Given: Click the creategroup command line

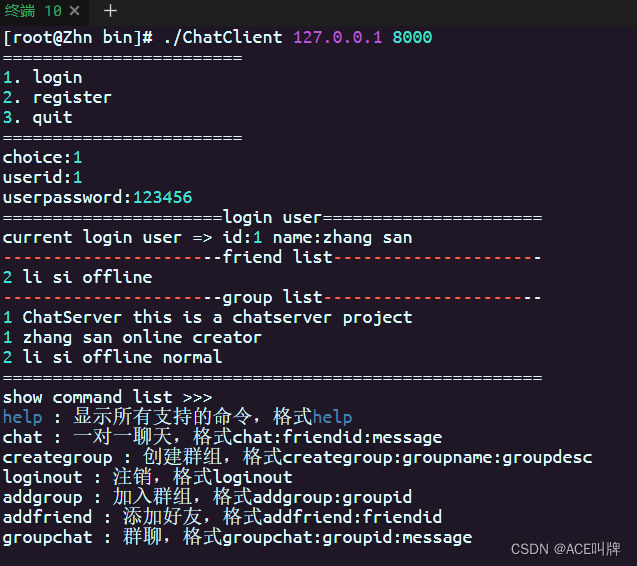Looking at the screenshot, I should (x=297, y=457).
